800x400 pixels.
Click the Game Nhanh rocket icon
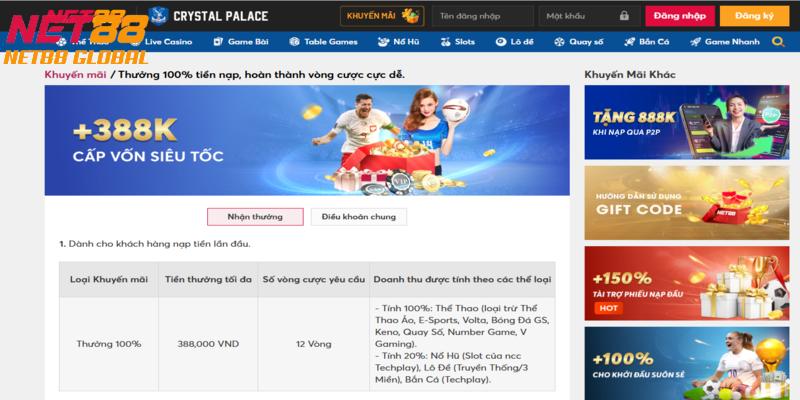coord(695,42)
